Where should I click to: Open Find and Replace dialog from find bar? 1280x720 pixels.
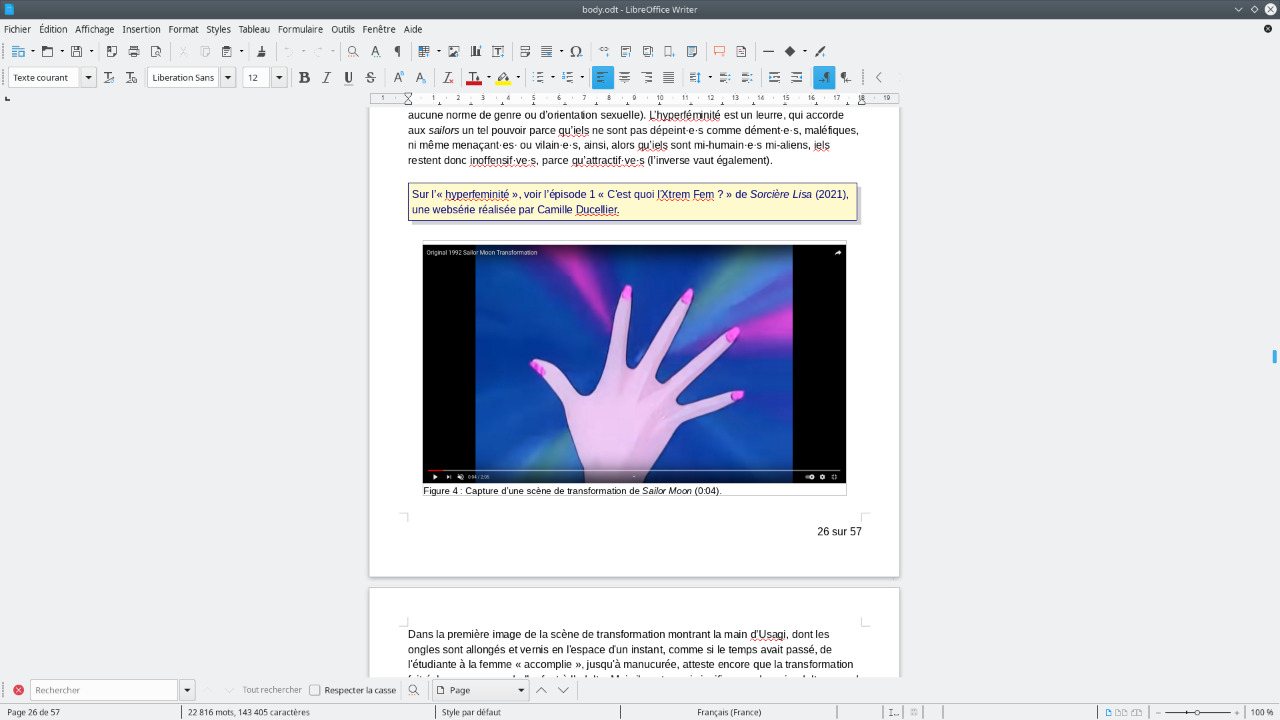(x=414, y=690)
